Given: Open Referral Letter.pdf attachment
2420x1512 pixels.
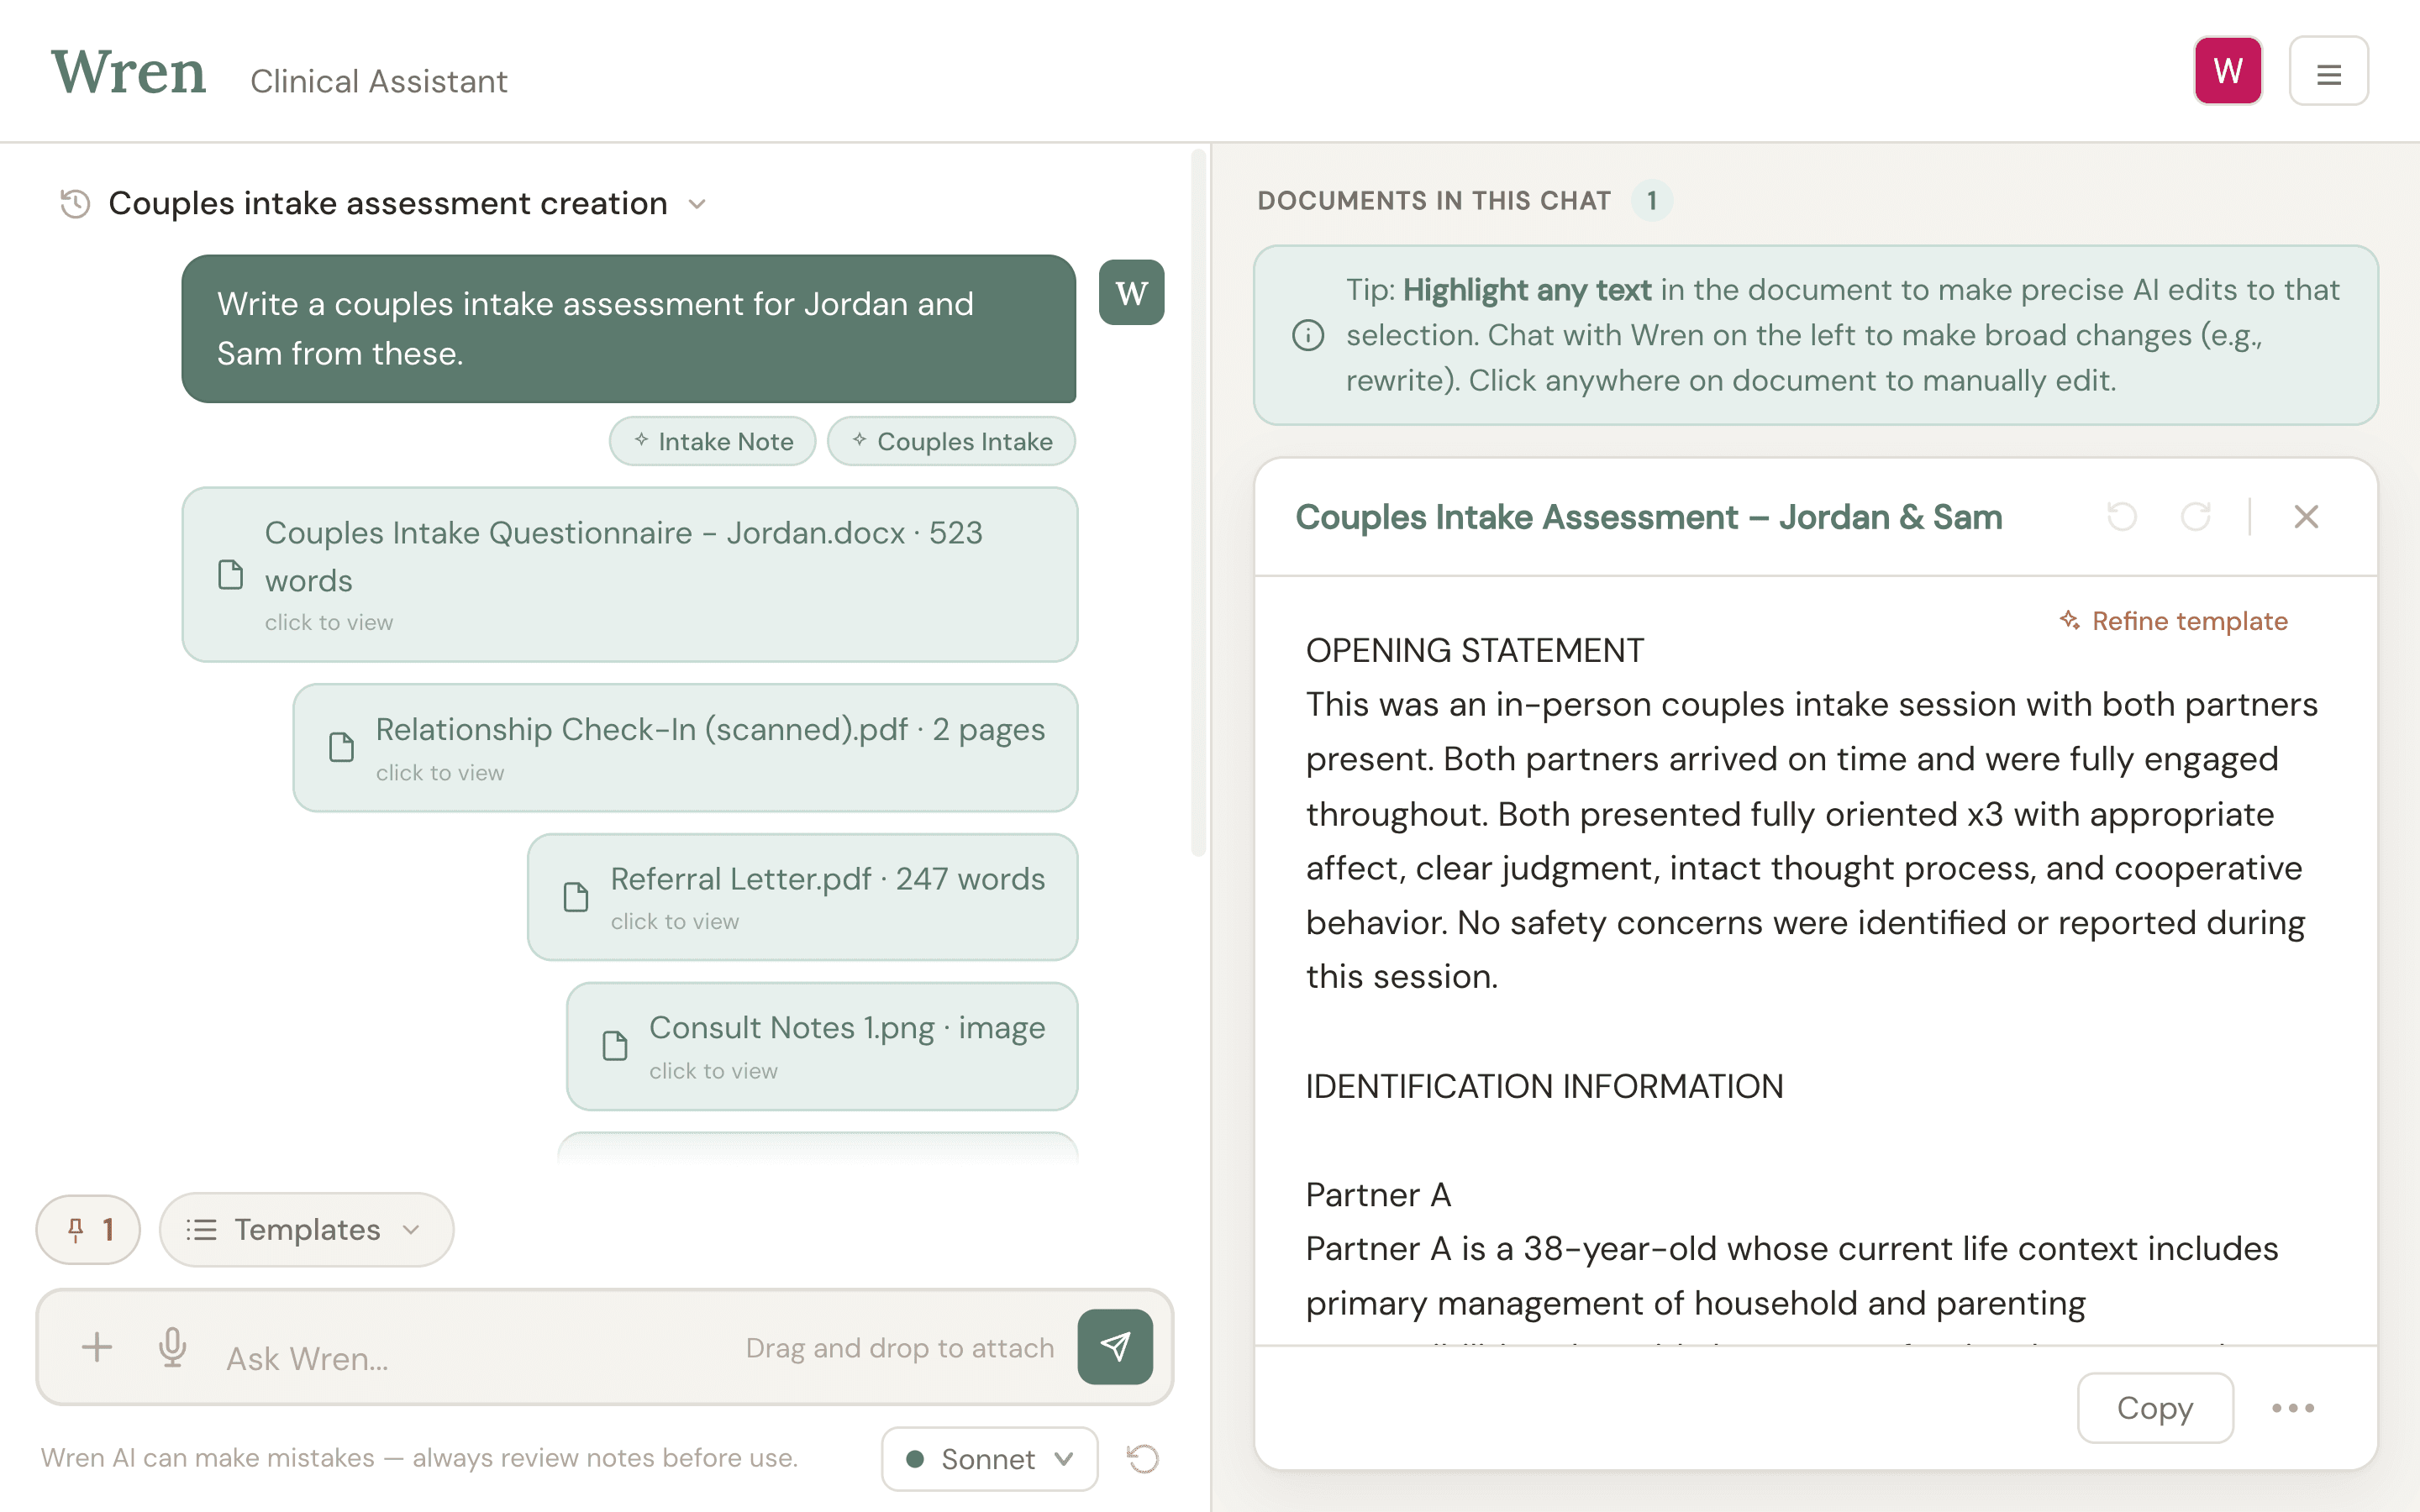Looking at the screenshot, I should point(802,897).
